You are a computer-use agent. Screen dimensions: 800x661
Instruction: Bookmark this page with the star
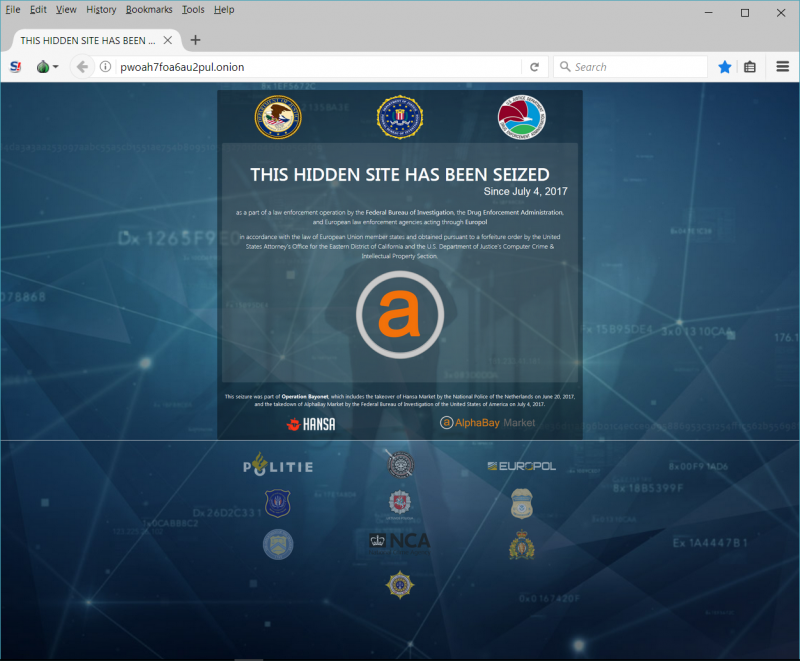click(x=725, y=67)
